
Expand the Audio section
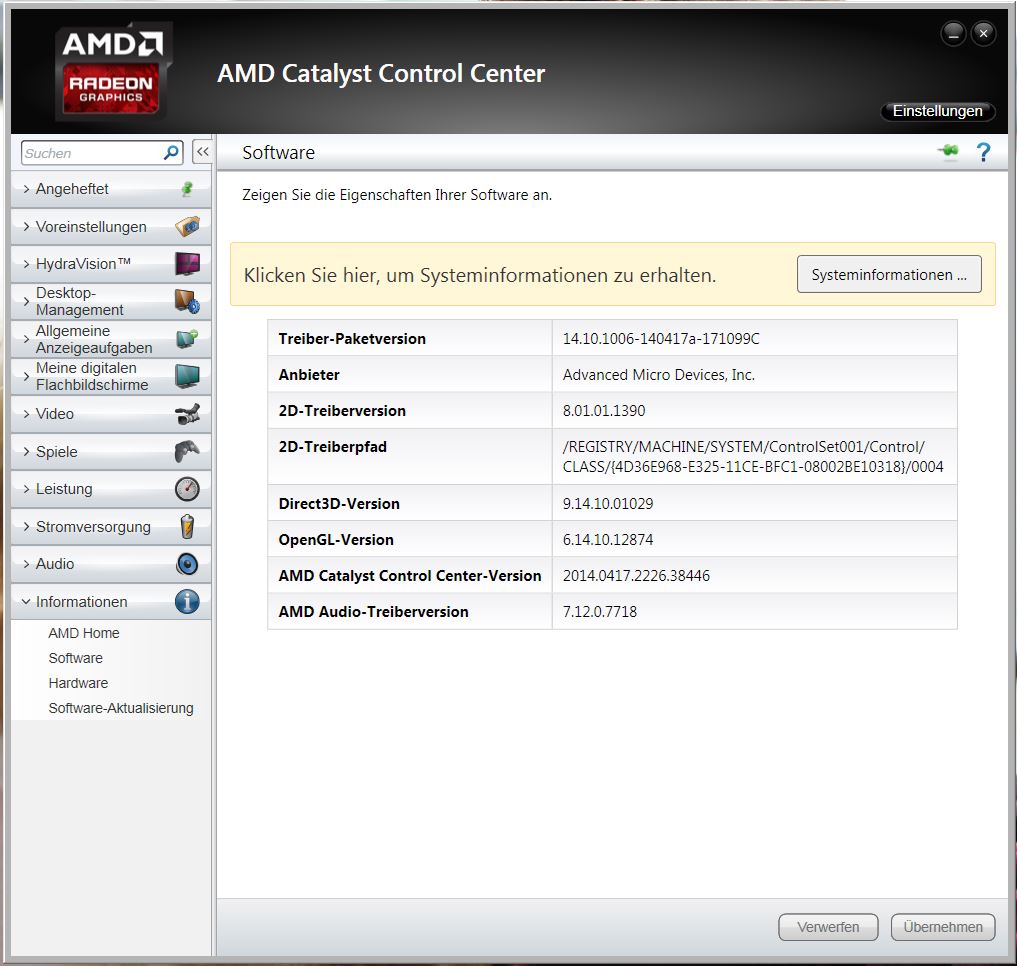tap(111, 564)
